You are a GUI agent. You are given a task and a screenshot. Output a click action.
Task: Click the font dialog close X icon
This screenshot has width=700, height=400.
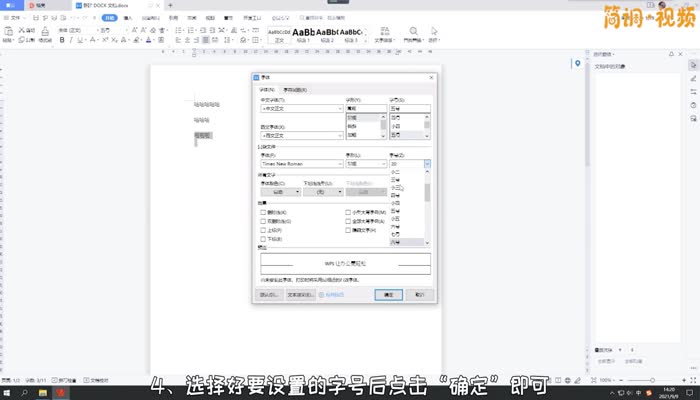[430, 77]
